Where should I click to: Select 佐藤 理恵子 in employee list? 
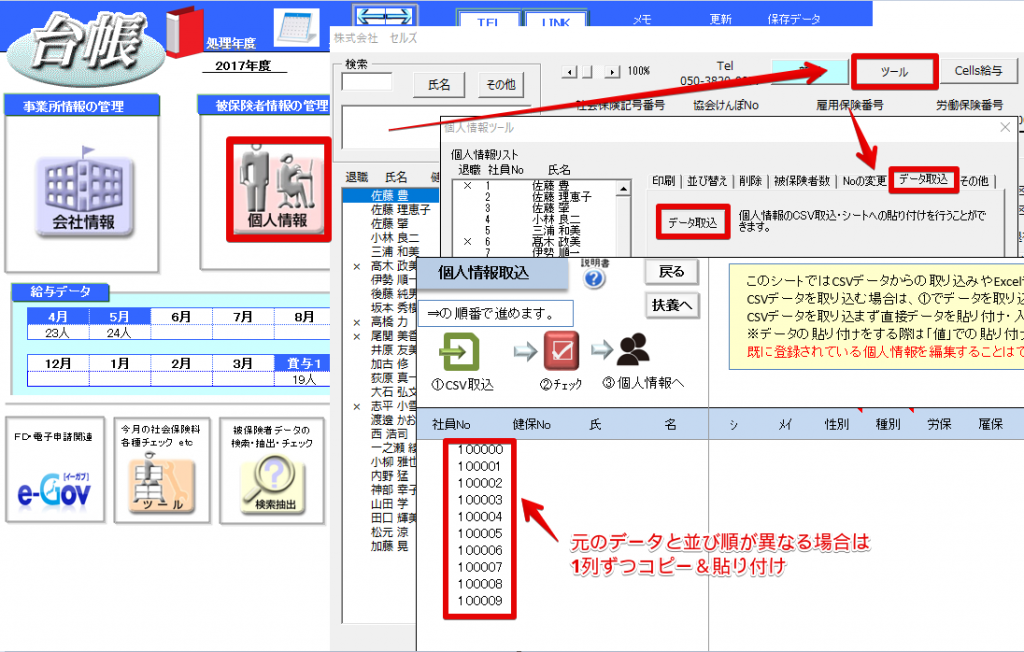[x=401, y=210]
